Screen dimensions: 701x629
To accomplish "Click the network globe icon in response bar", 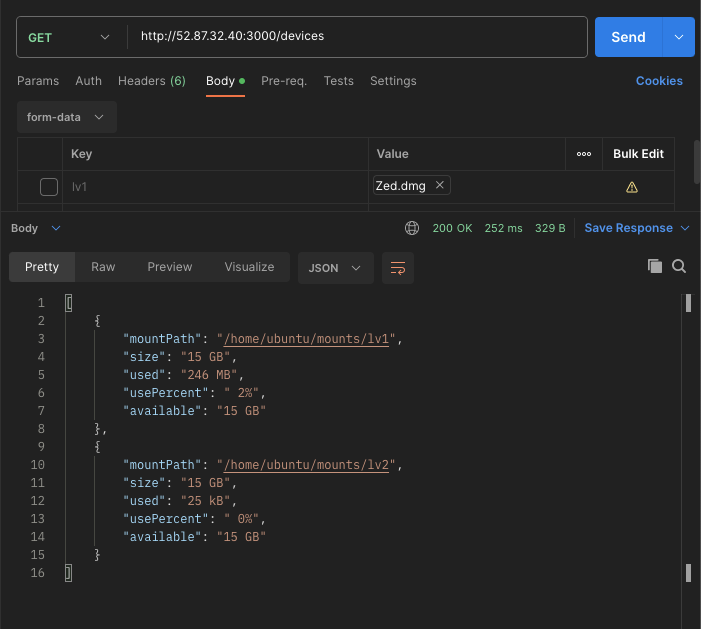I will (412, 228).
